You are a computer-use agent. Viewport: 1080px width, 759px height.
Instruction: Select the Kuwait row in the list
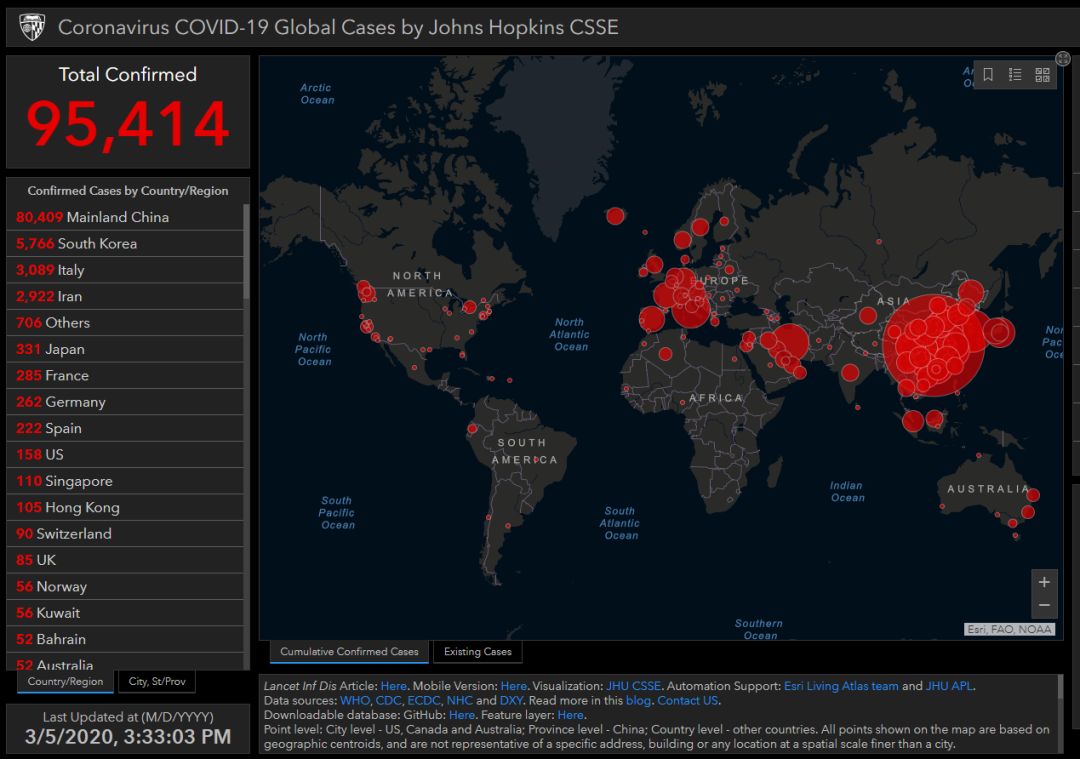[125, 613]
